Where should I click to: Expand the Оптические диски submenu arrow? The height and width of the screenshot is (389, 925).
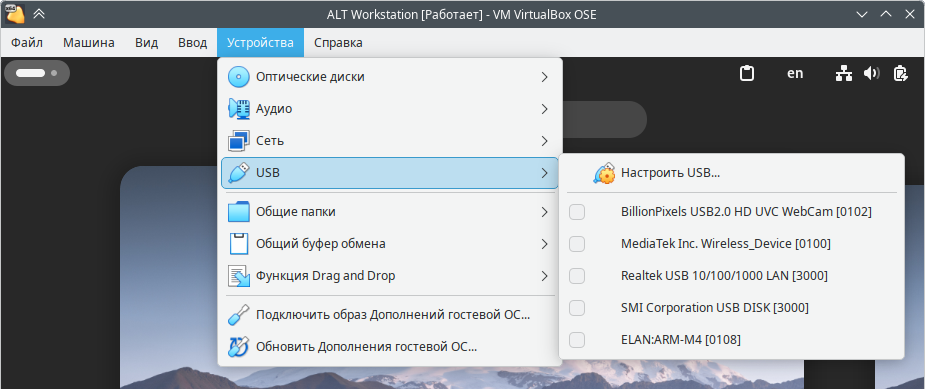pyautogui.click(x=544, y=77)
